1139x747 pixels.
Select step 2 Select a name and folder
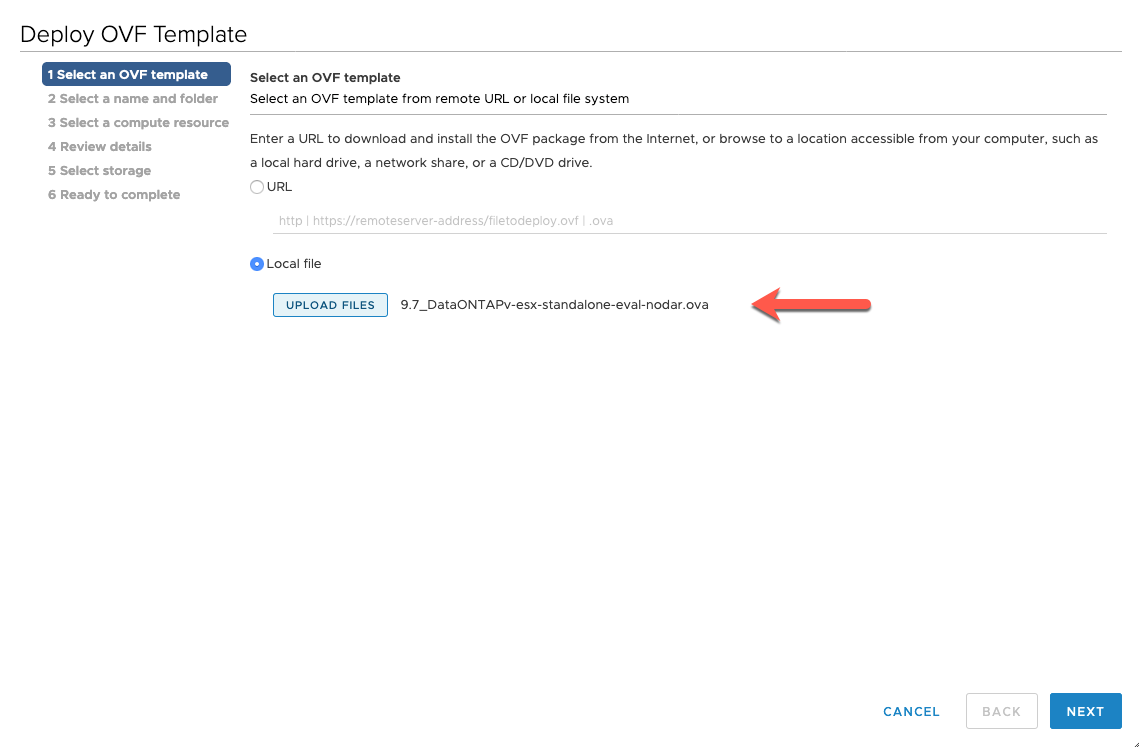(x=132, y=98)
